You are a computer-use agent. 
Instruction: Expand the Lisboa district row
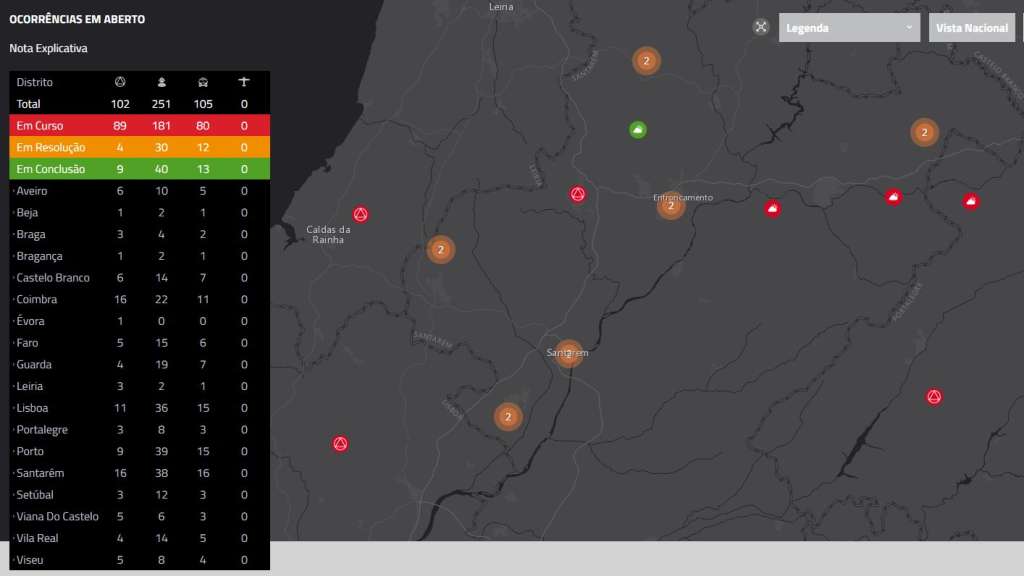point(32,408)
